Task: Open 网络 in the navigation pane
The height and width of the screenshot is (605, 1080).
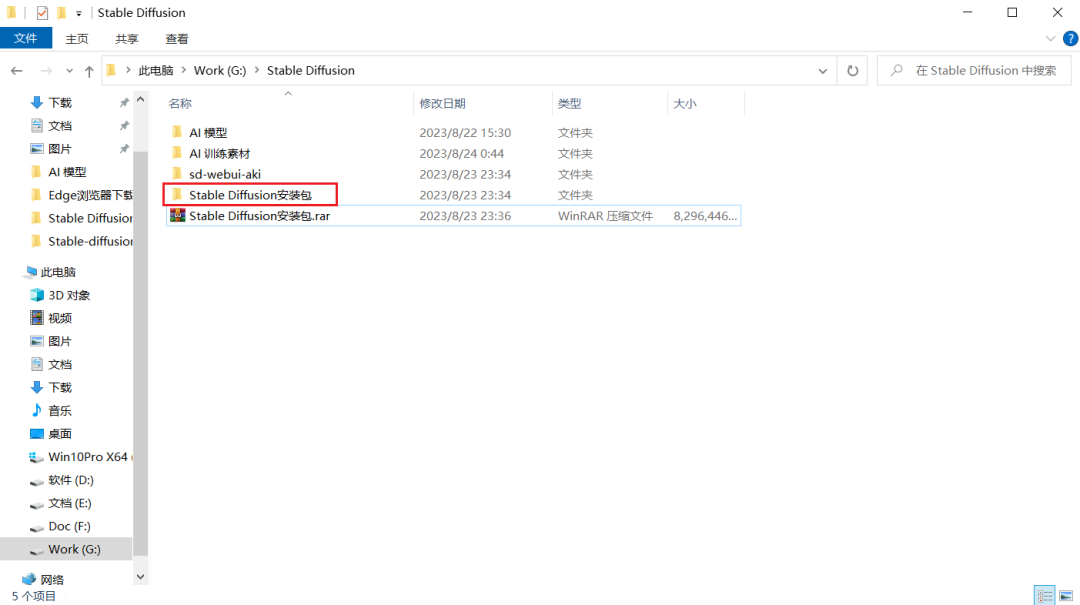Action: pos(52,580)
